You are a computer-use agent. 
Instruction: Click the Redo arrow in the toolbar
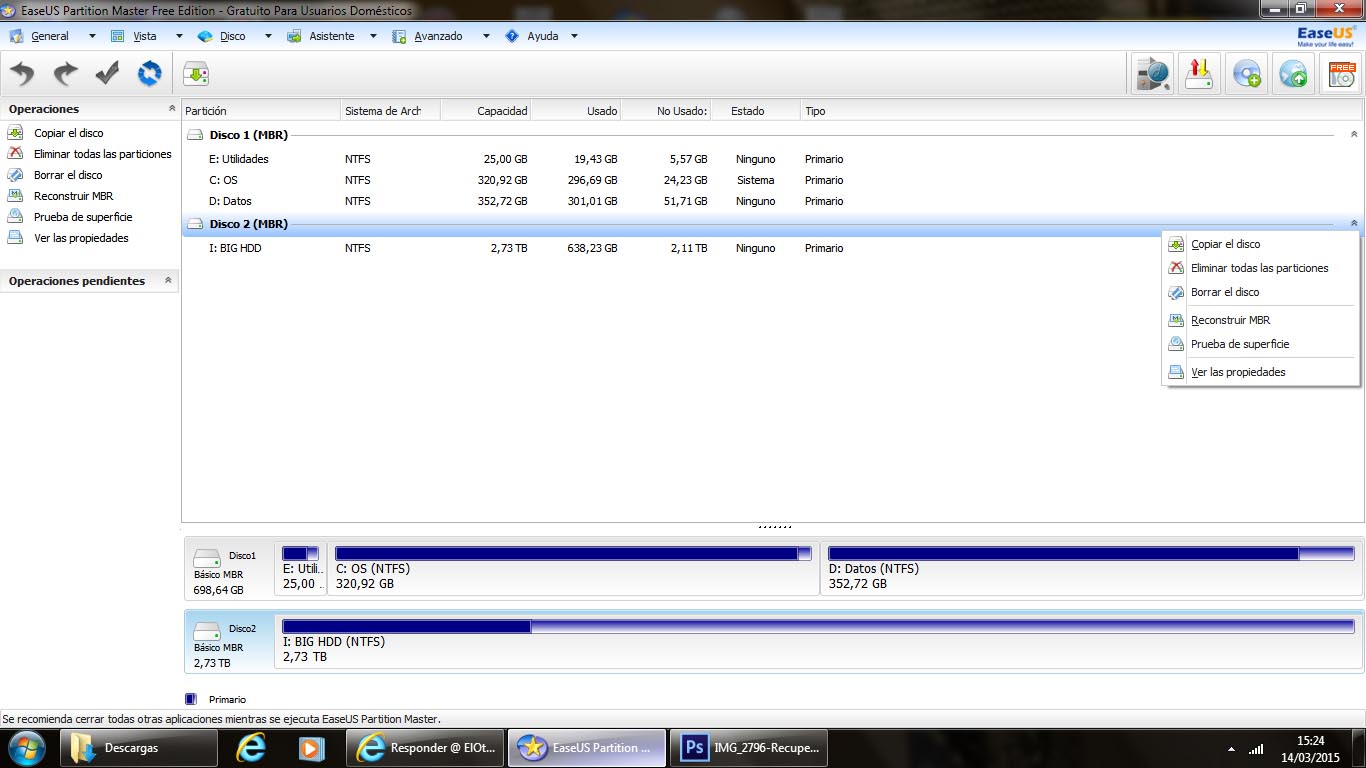pyautogui.click(x=65, y=73)
